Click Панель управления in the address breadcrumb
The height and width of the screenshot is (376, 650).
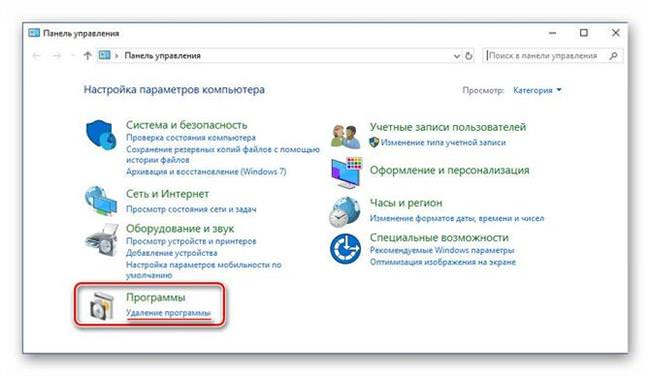tap(162, 56)
